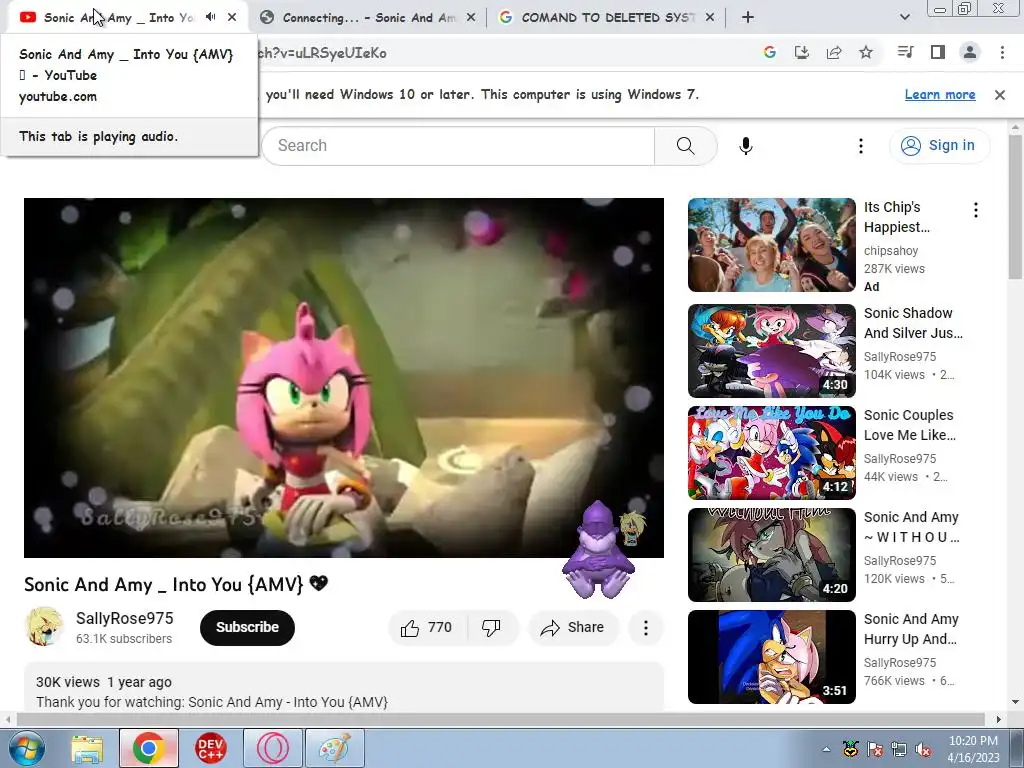Dislike the video

[491, 628]
